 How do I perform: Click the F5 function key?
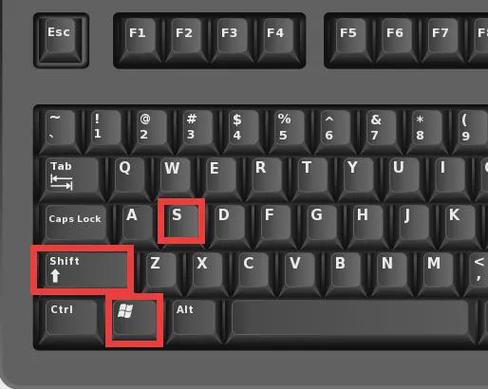tap(349, 39)
